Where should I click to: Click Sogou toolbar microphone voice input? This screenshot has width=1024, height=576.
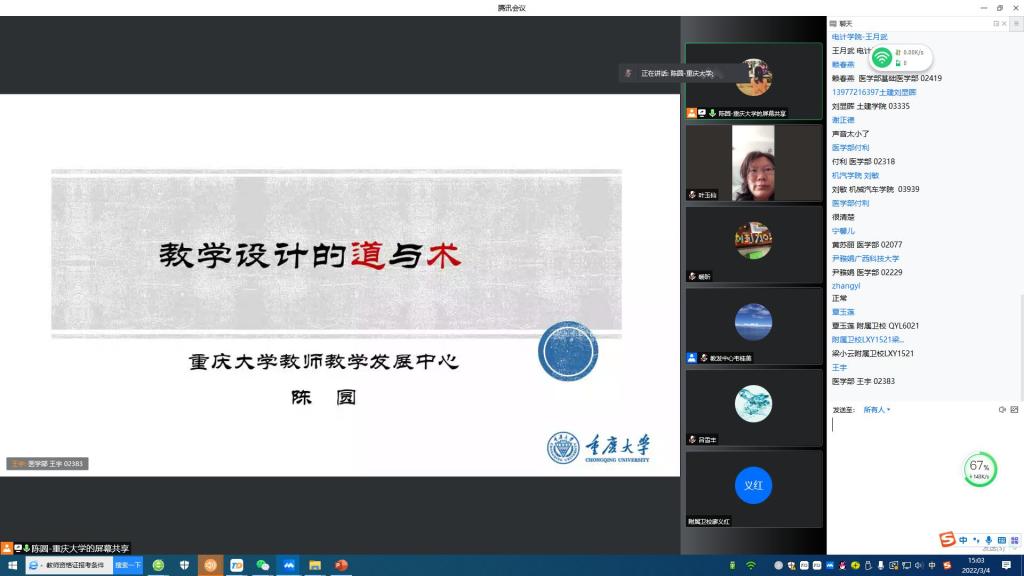coord(989,540)
